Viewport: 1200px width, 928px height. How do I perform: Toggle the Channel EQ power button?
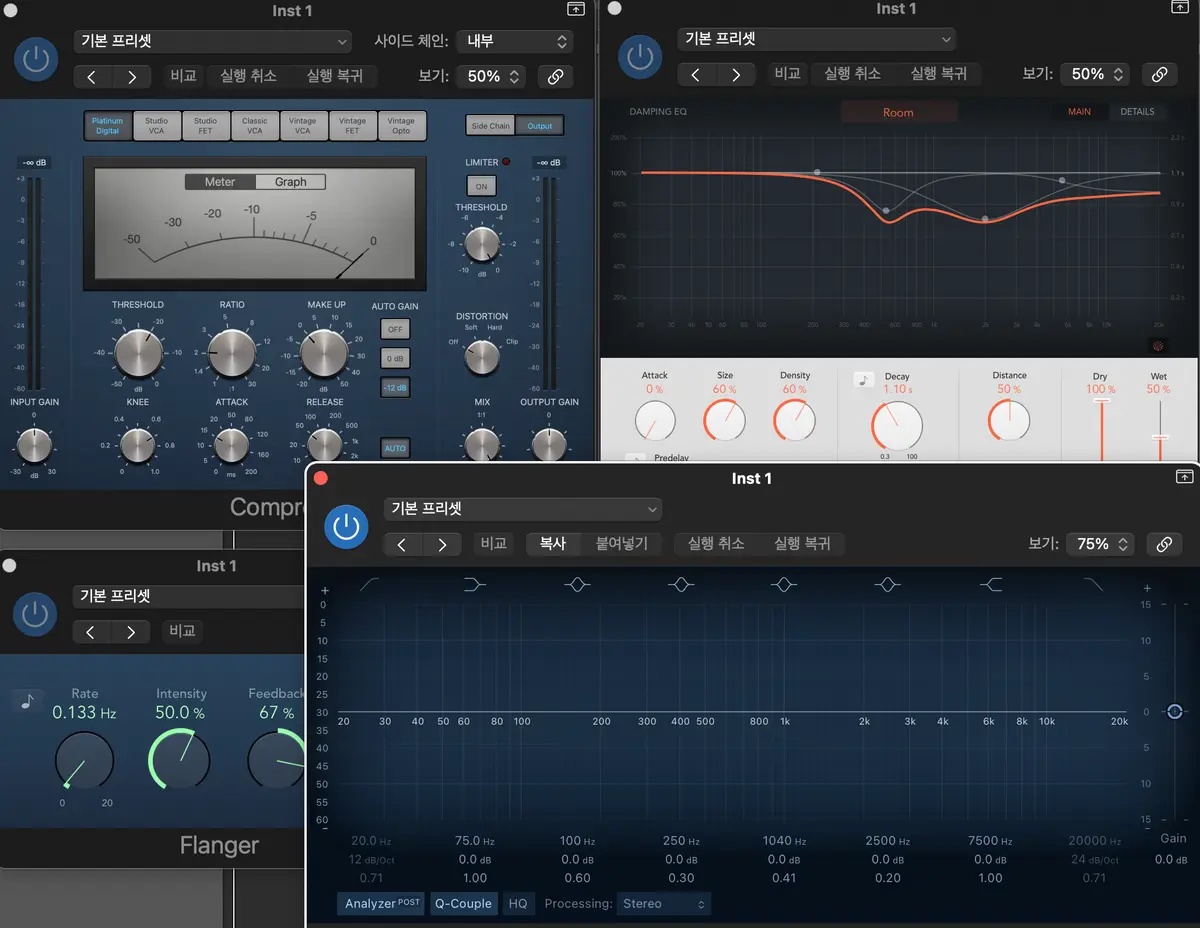coord(346,528)
